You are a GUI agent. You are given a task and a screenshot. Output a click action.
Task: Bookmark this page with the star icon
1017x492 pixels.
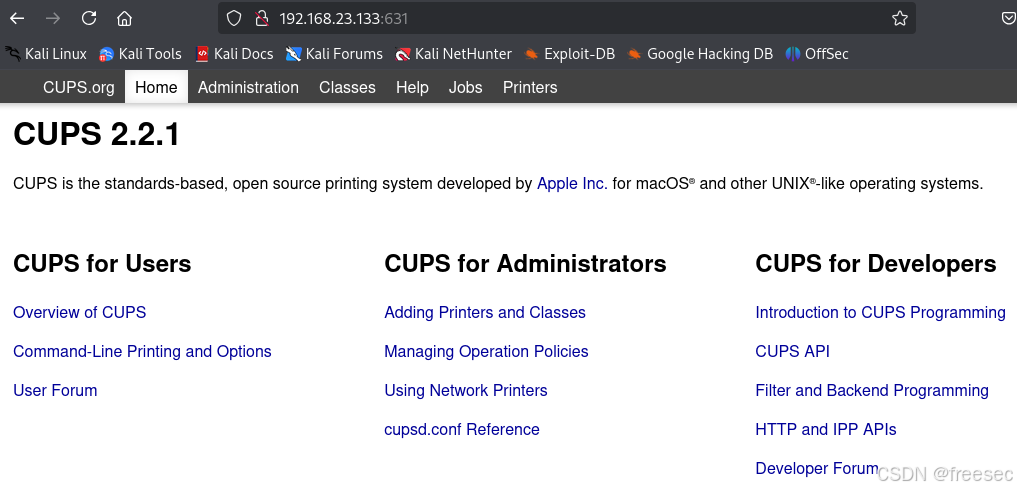(900, 18)
